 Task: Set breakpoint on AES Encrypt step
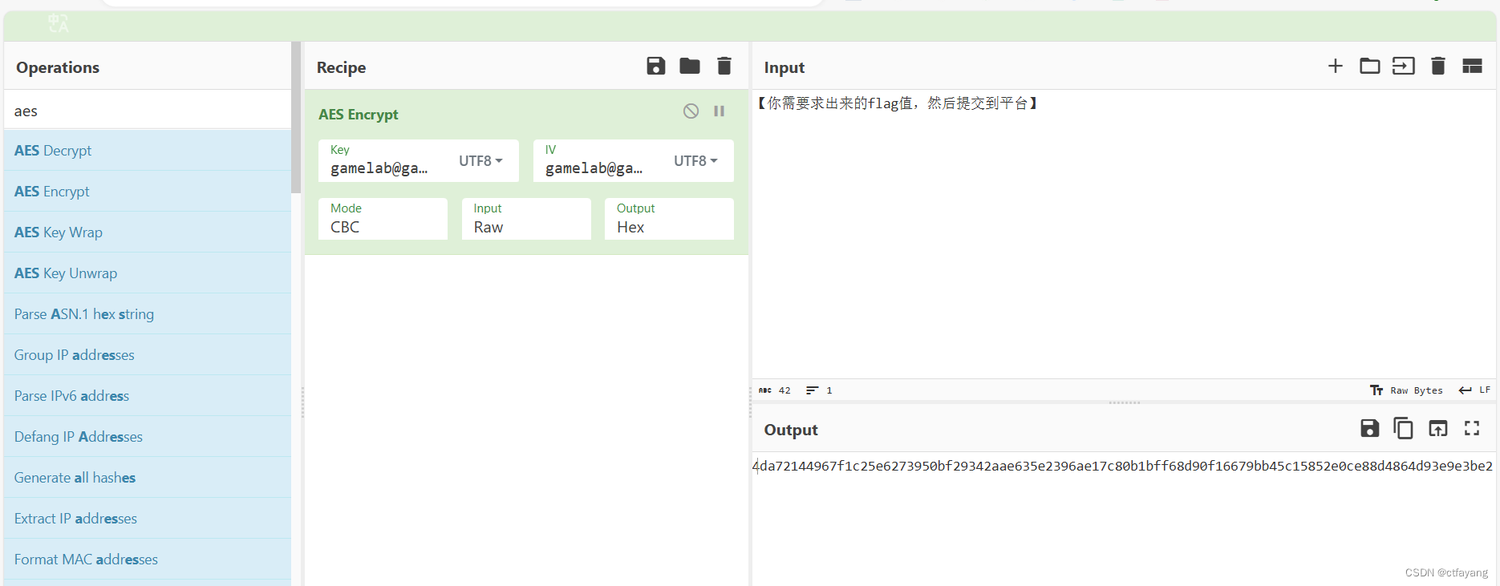(719, 111)
